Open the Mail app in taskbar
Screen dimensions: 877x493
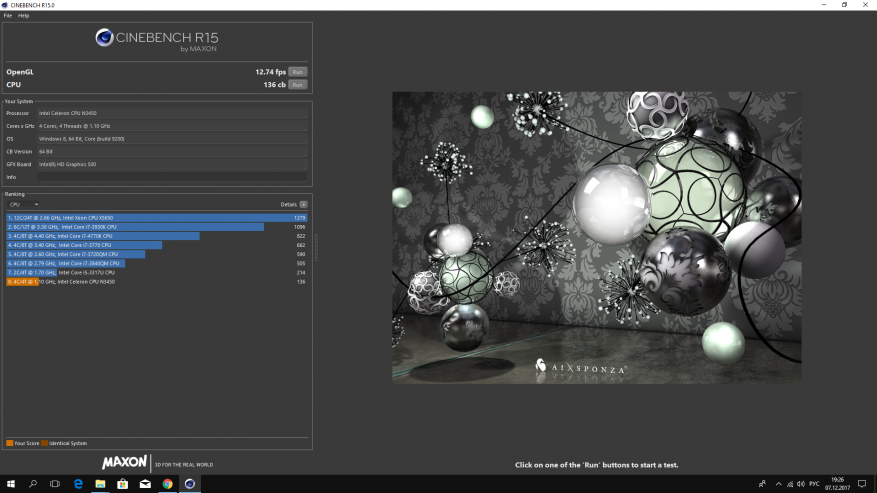coord(145,484)
